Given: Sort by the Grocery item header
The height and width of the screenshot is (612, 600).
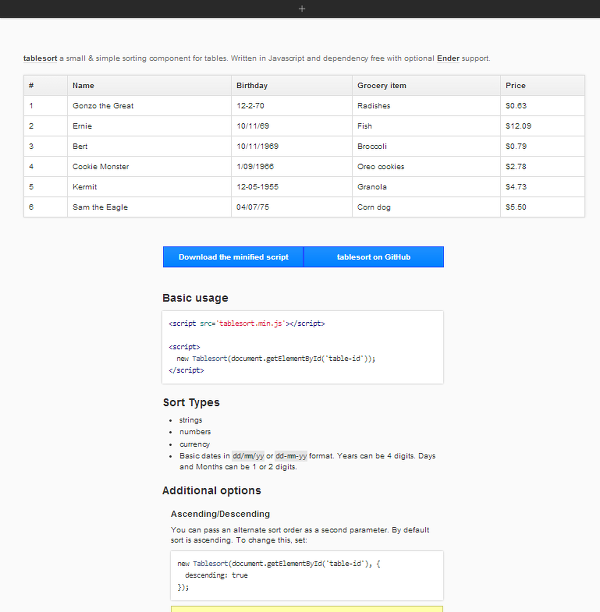Looking at the screenshot, I should point(427,85).
